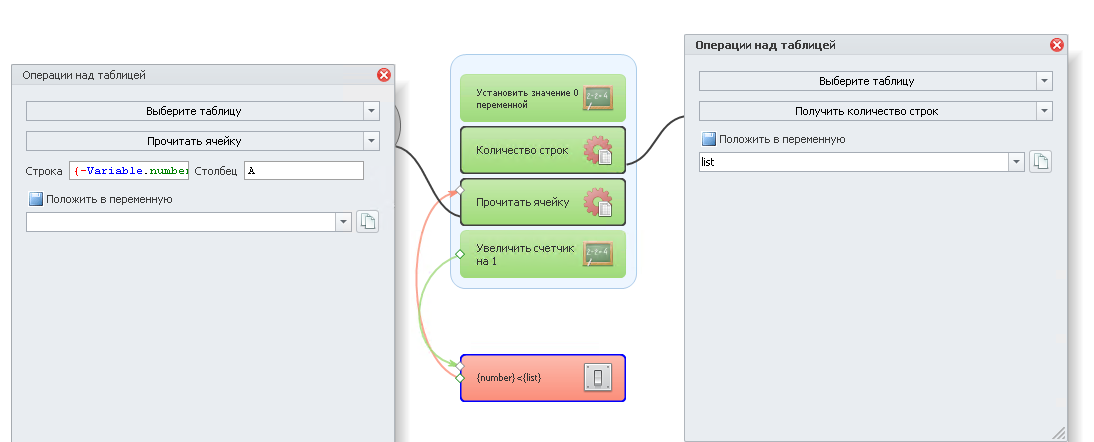Click the copy icon beside the 'list' field

pos(1040,162)
